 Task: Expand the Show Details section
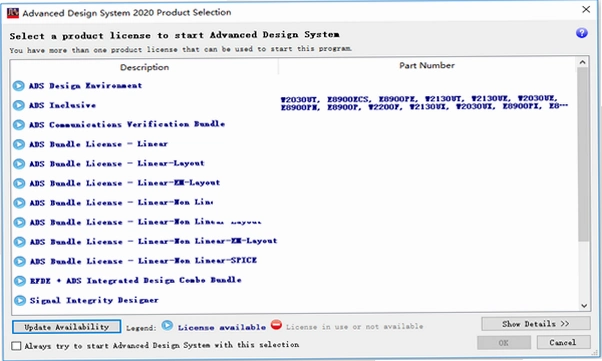pos(536,324)
